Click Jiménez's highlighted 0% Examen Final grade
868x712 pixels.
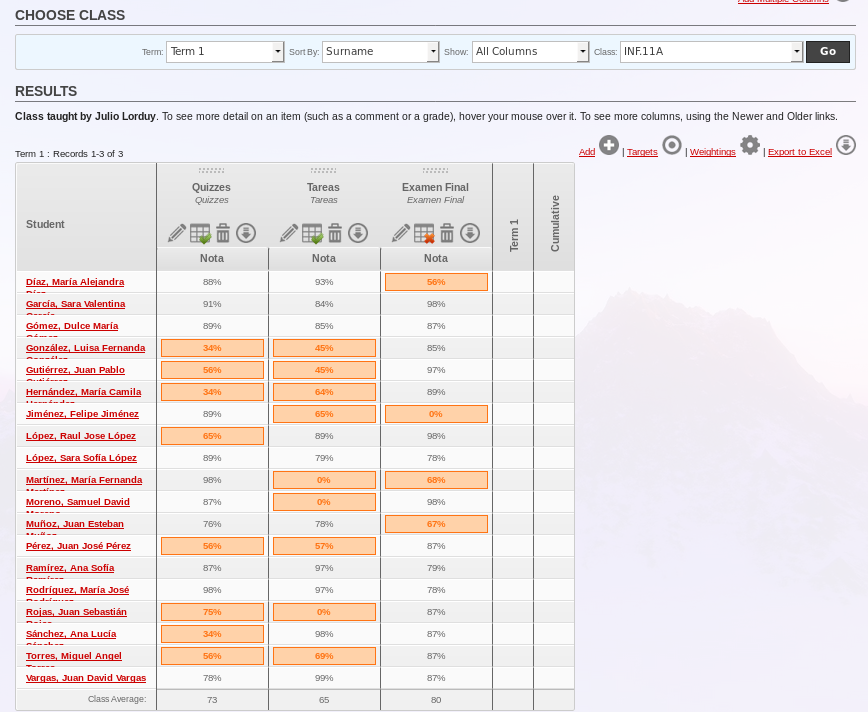[436, 414]
